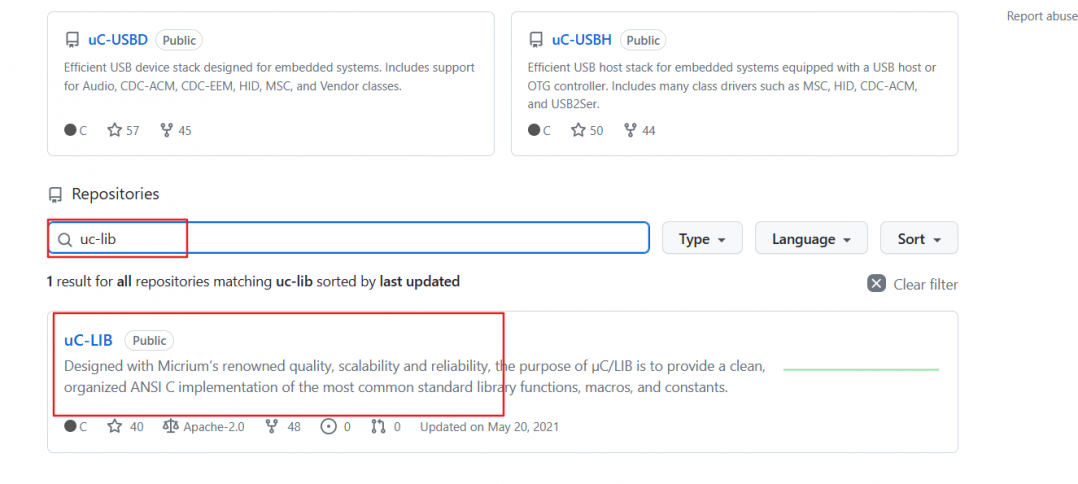1078x484 pixels.
Task: Click the star icon on uC-USBH card
Action: pyautogui.click(x=578, y=130)
